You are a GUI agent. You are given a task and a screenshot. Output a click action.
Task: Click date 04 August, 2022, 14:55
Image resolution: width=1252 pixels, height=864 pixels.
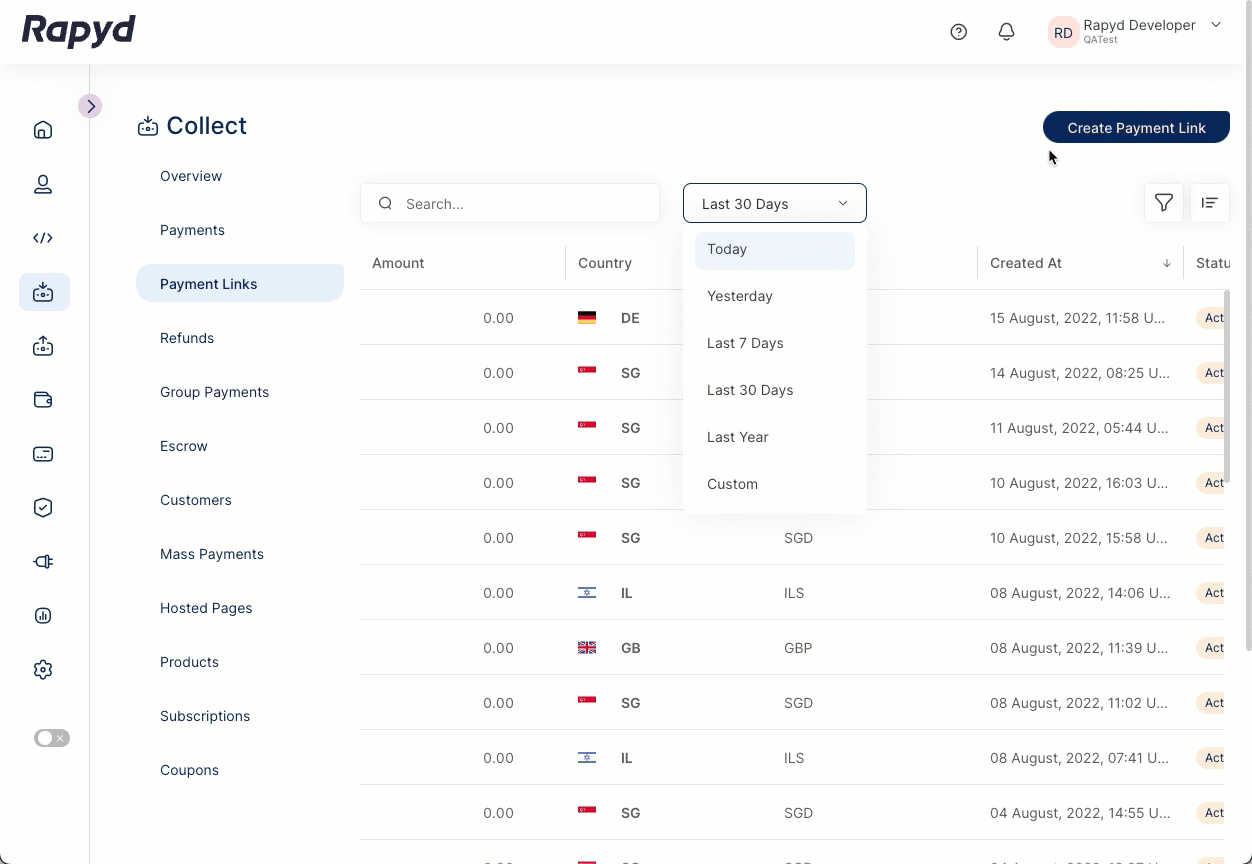point(1079,813)
